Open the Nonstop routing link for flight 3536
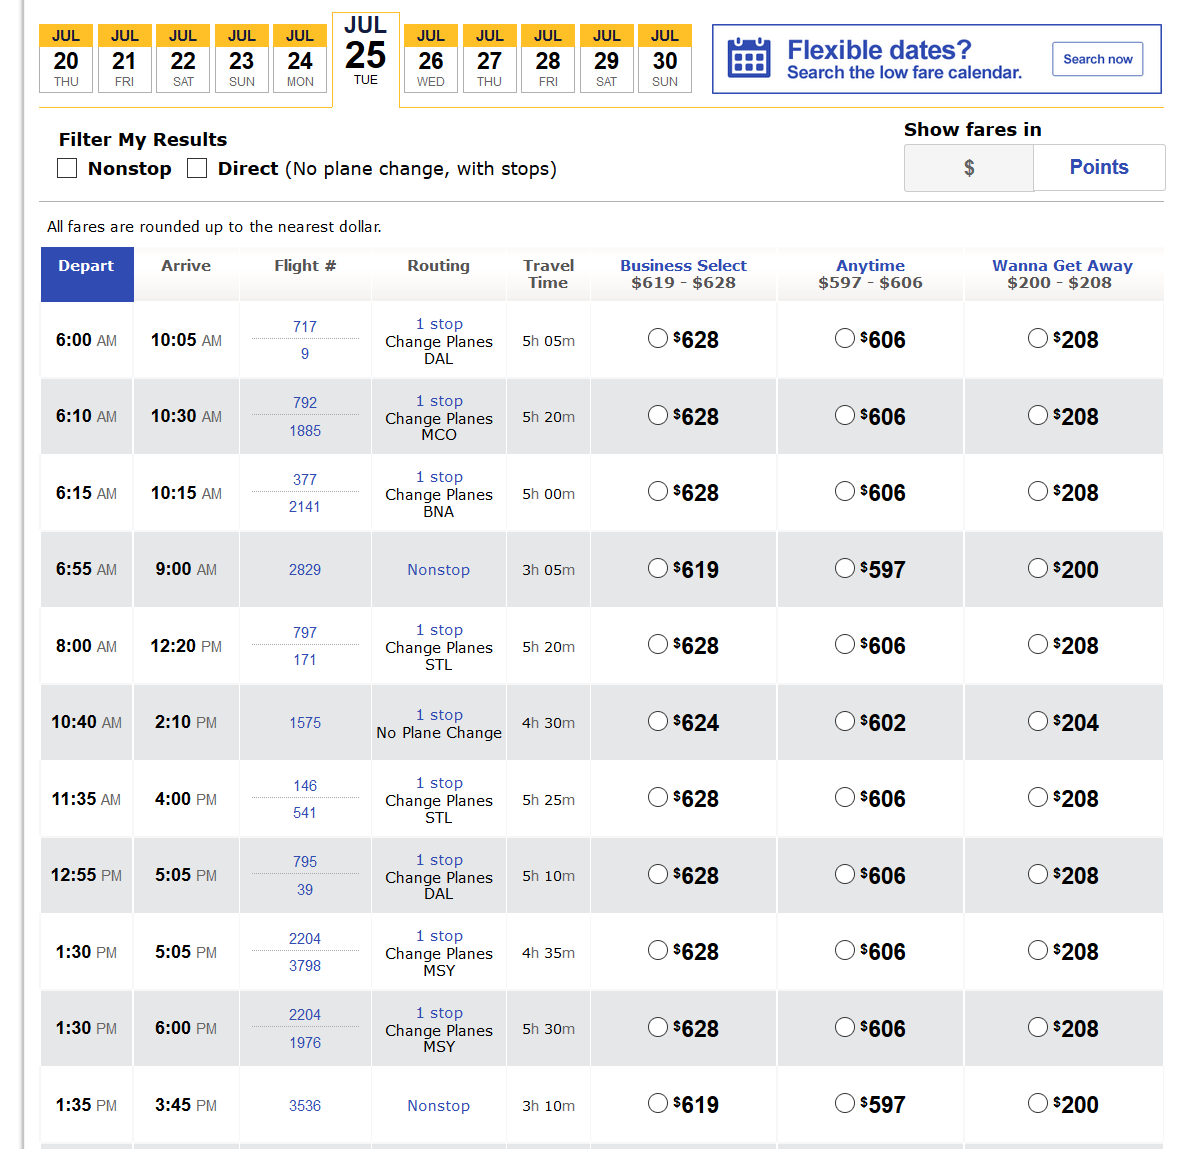 (438, 1105)
